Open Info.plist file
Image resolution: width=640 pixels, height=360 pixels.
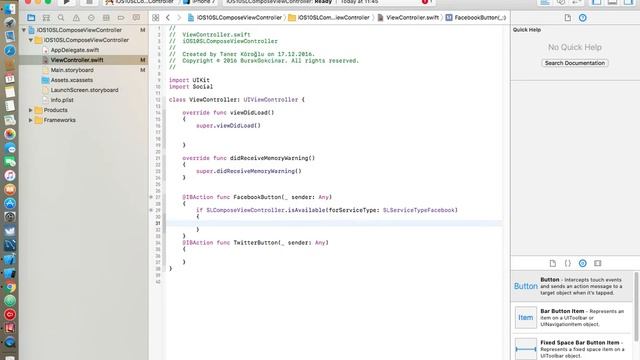[62, 100]
